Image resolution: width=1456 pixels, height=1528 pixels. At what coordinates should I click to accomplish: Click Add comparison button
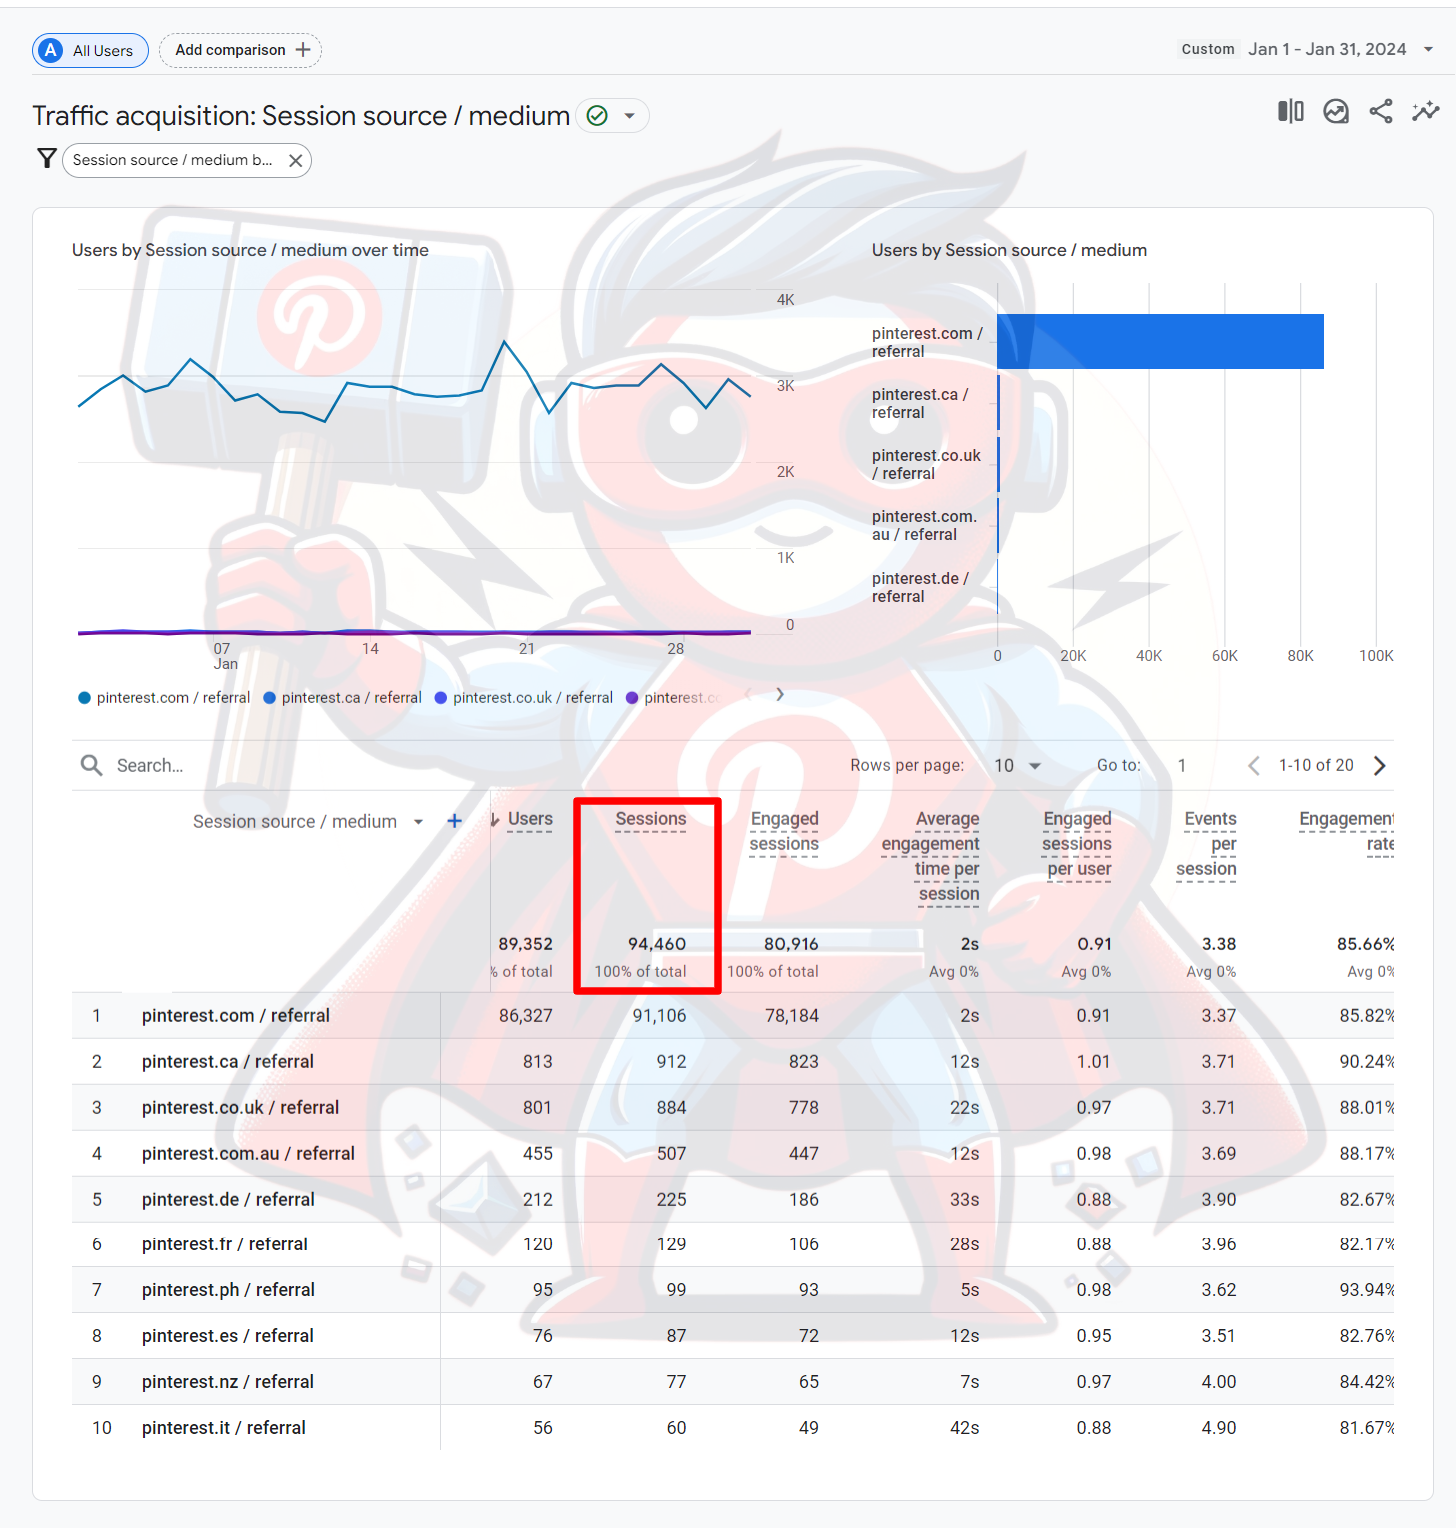pos(240,50)
